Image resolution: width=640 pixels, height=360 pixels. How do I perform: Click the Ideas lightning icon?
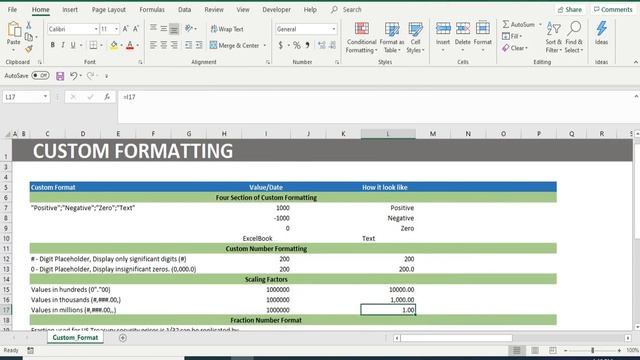pos(601,29)
